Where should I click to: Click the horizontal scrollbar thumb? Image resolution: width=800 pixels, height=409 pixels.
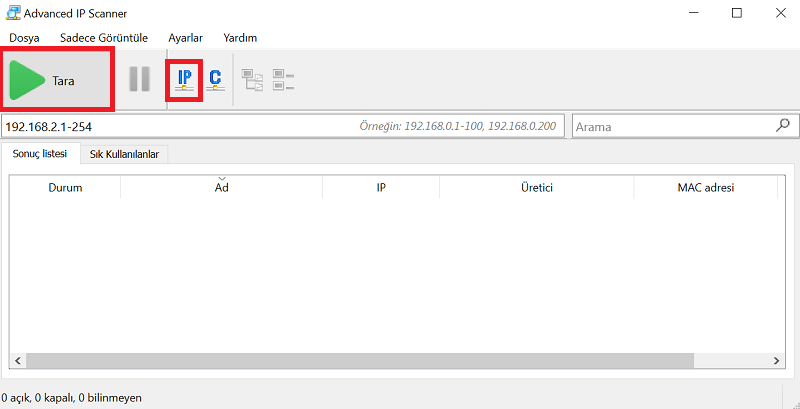[x=360, y=361]
